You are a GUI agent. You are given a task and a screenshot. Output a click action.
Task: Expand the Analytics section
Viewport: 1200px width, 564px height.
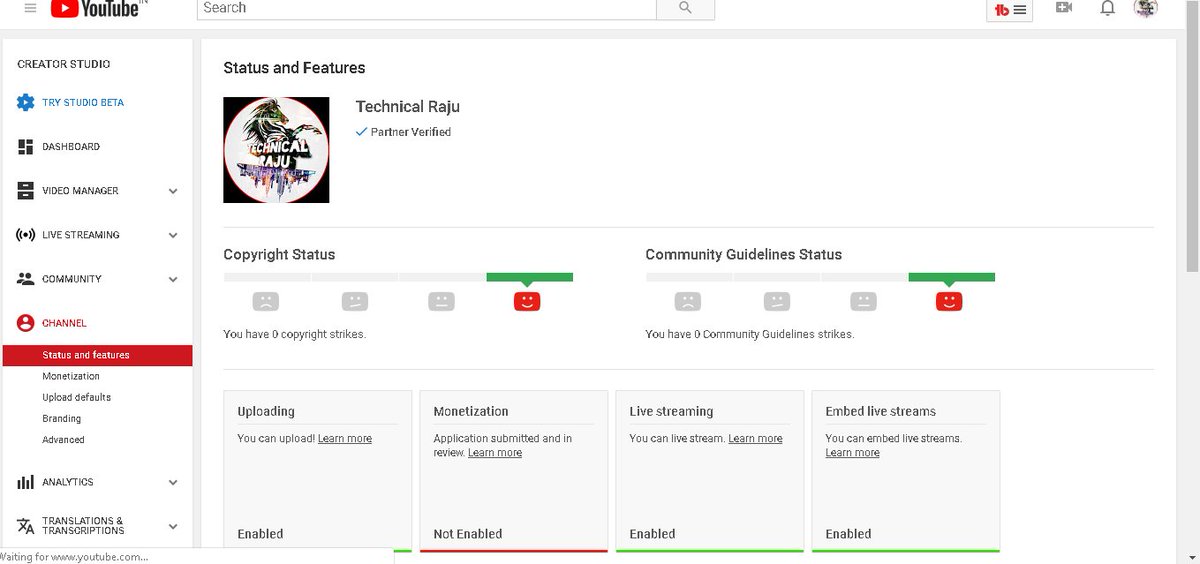click(173, 482)
